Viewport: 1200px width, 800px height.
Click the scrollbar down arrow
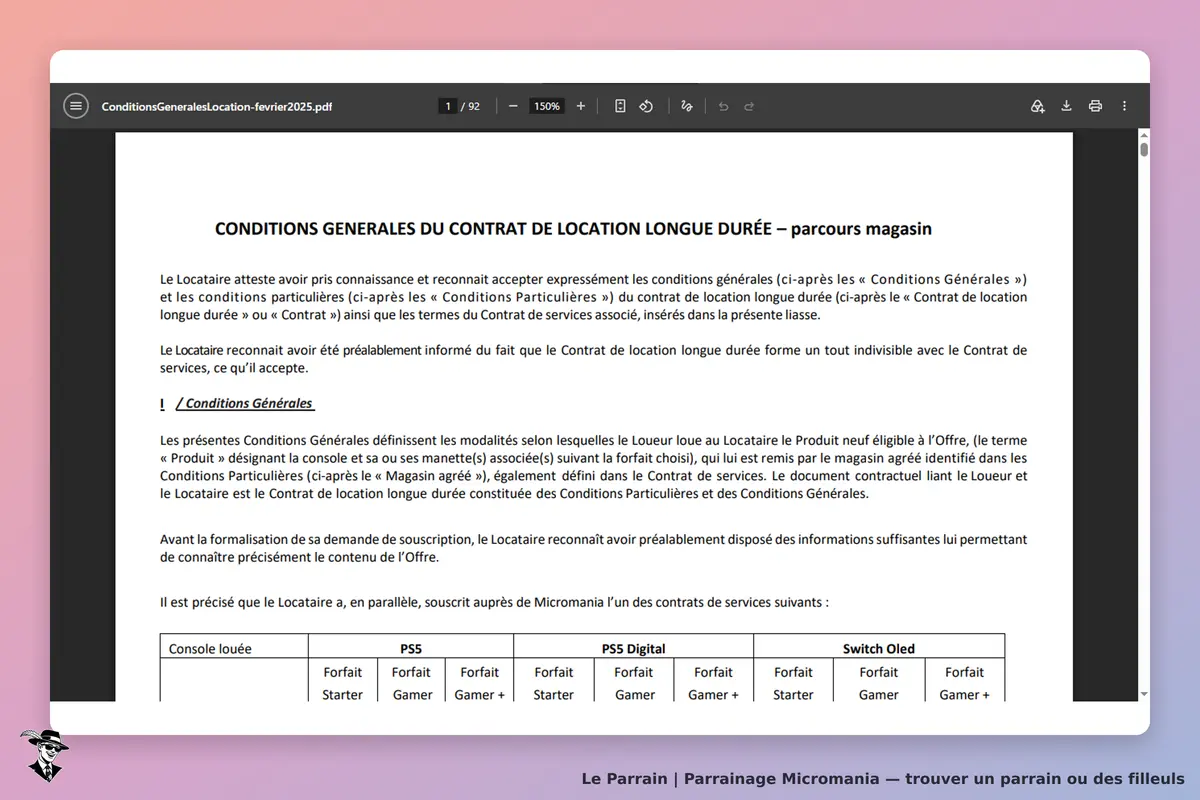(x=1144, y=693)
